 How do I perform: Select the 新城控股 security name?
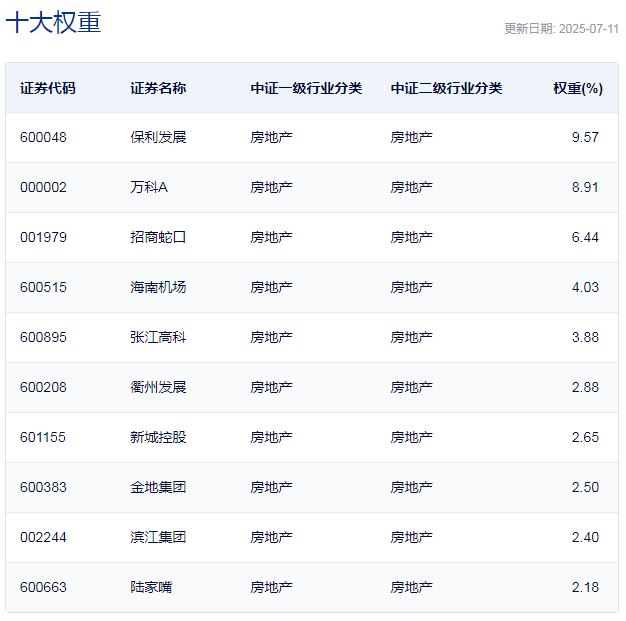pyautogui.click(x=158, y=437)
